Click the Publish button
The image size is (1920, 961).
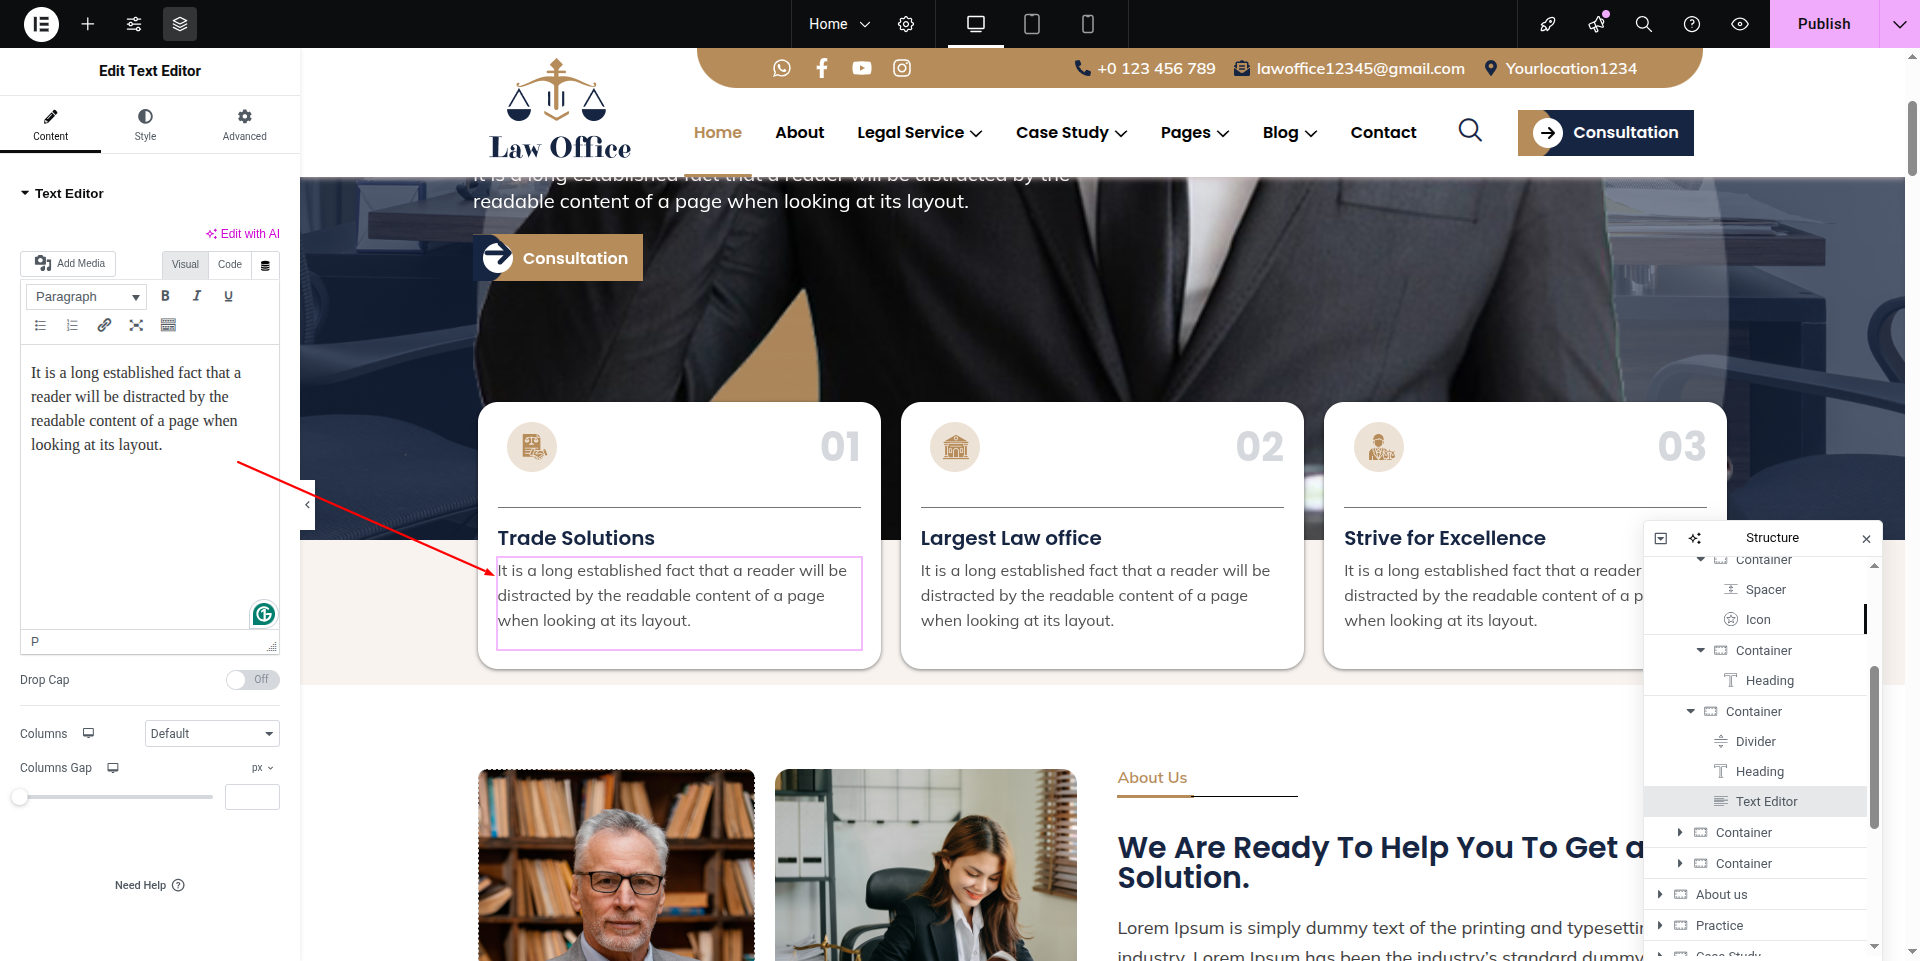point(1824,24)
